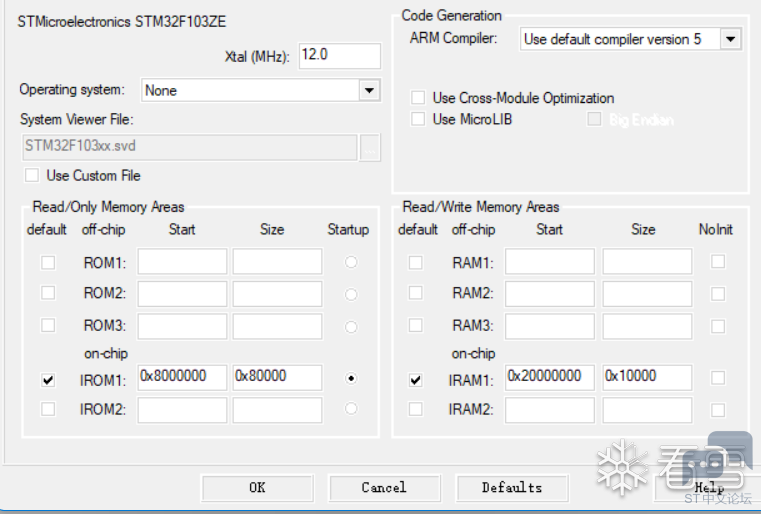Click the IROM2 Size field
Screen dimensions: 761x514
pyautogui.click(x=277, y=410)
